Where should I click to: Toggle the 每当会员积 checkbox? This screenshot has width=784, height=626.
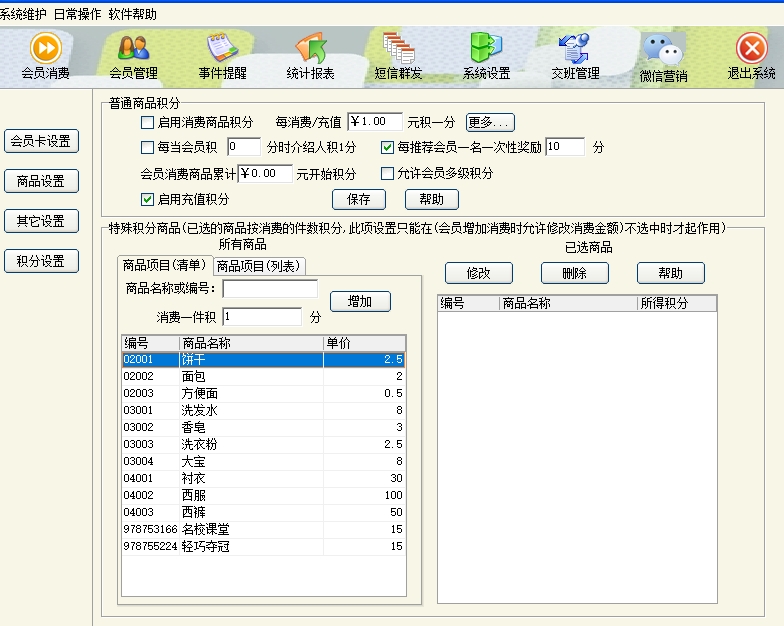point(148,148)
